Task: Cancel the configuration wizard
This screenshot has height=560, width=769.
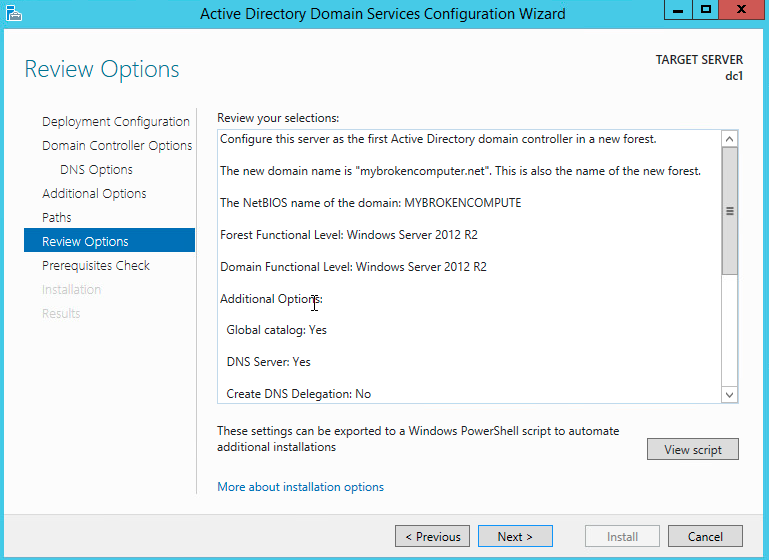Action: pyautogui.click(x=705, y=537)
